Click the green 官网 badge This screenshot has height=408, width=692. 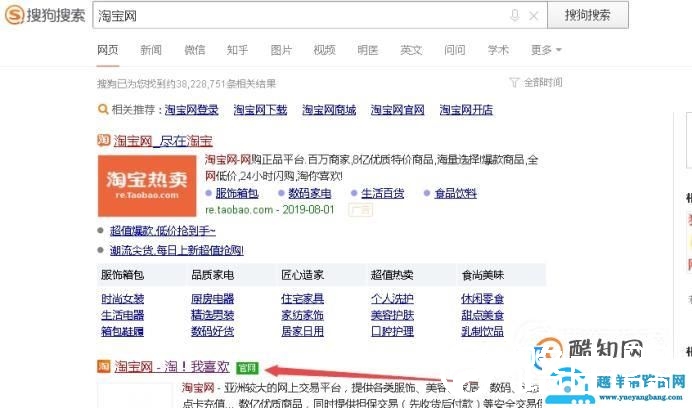[247, 367]
